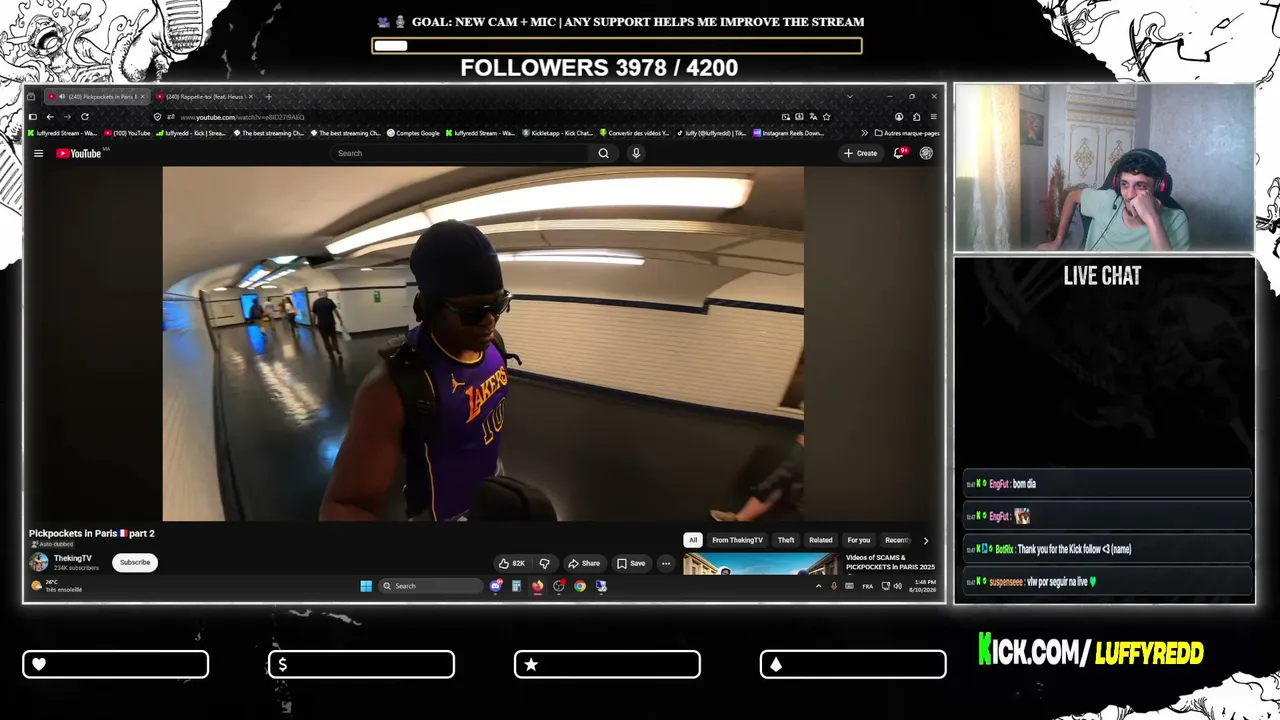Open the YouTube account avatar menu
Screen dimensions: 1280x720
point(926,153)
